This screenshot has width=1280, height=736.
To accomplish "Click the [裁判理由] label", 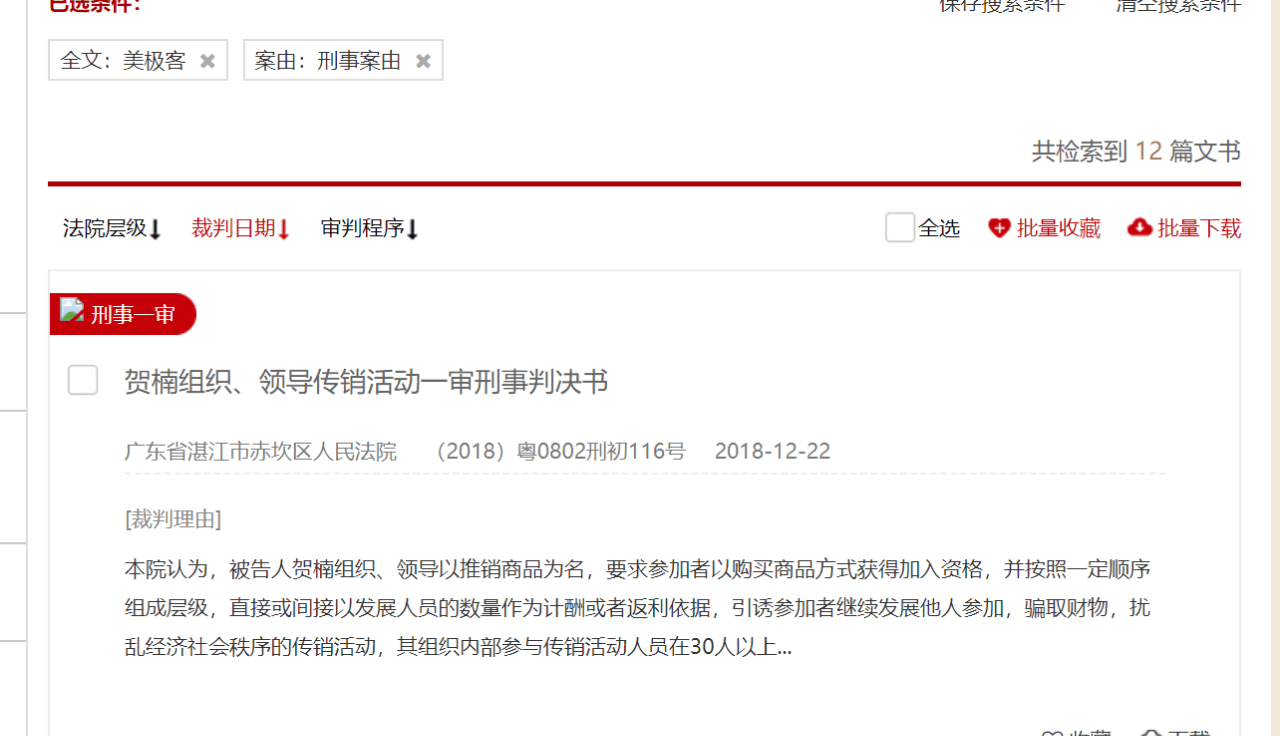I will [173, 519].
